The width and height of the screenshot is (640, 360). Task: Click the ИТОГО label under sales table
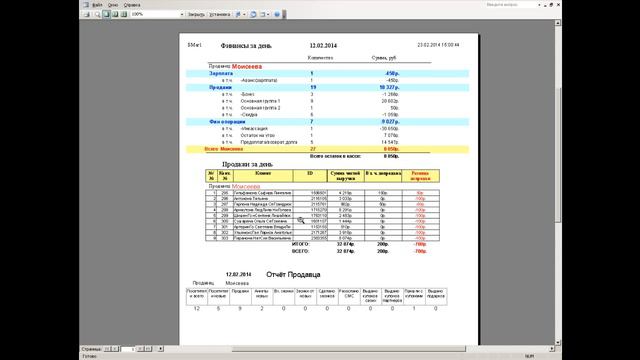(300, 244)
